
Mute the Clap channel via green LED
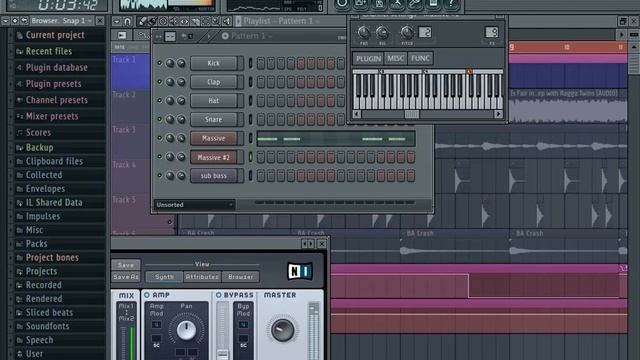pyautogui.click(x=159, y=82)
